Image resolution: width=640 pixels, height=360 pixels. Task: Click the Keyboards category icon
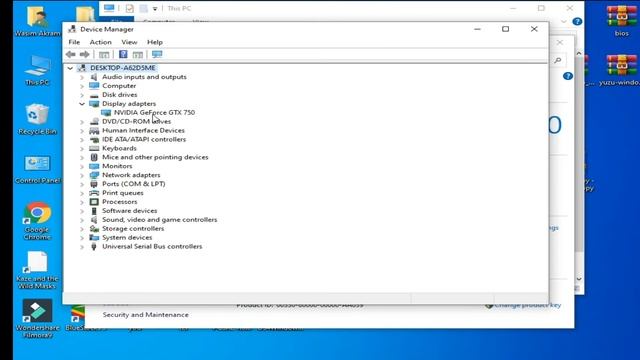tap(94, 148)
